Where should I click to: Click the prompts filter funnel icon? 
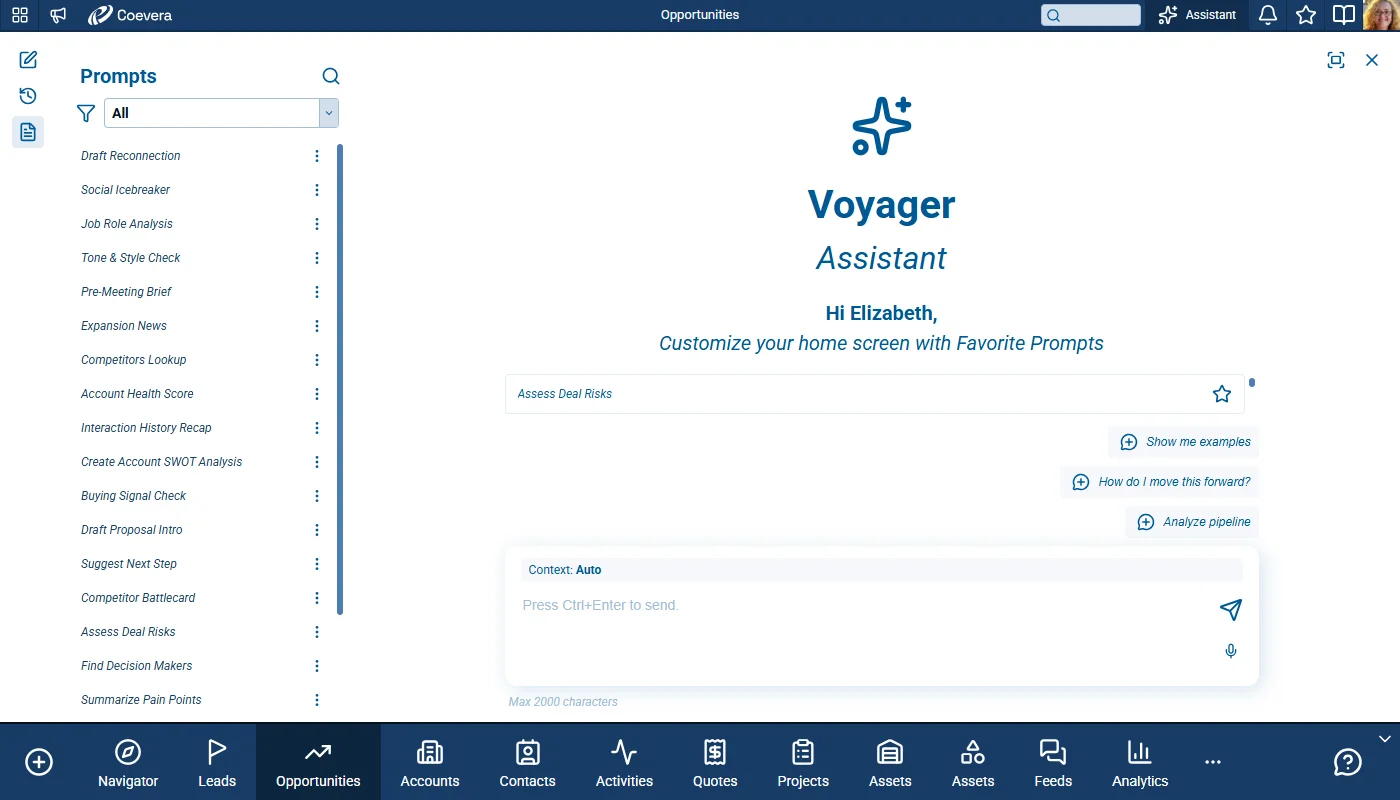[x=86, y=113]
